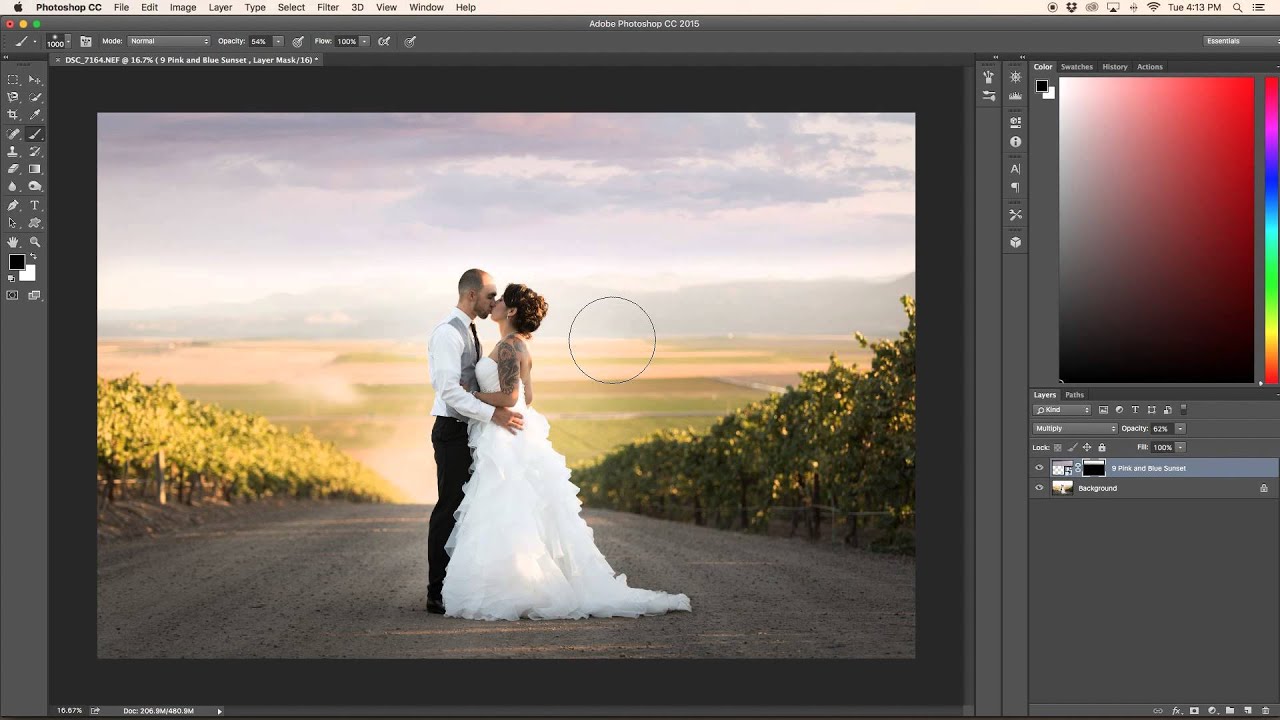Click the Color panel foreground swatch
The image size is (1280, 720).
(1041, 86)
